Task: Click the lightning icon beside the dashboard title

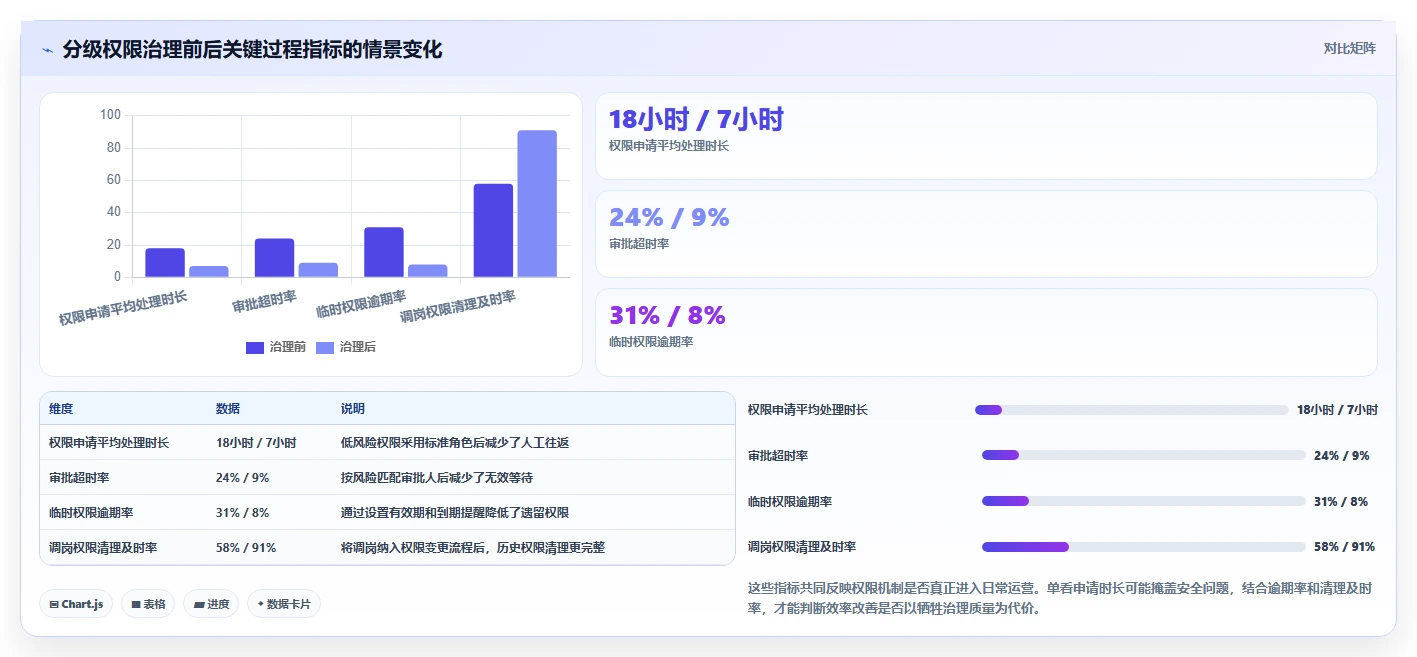Action: coord(48,50)
